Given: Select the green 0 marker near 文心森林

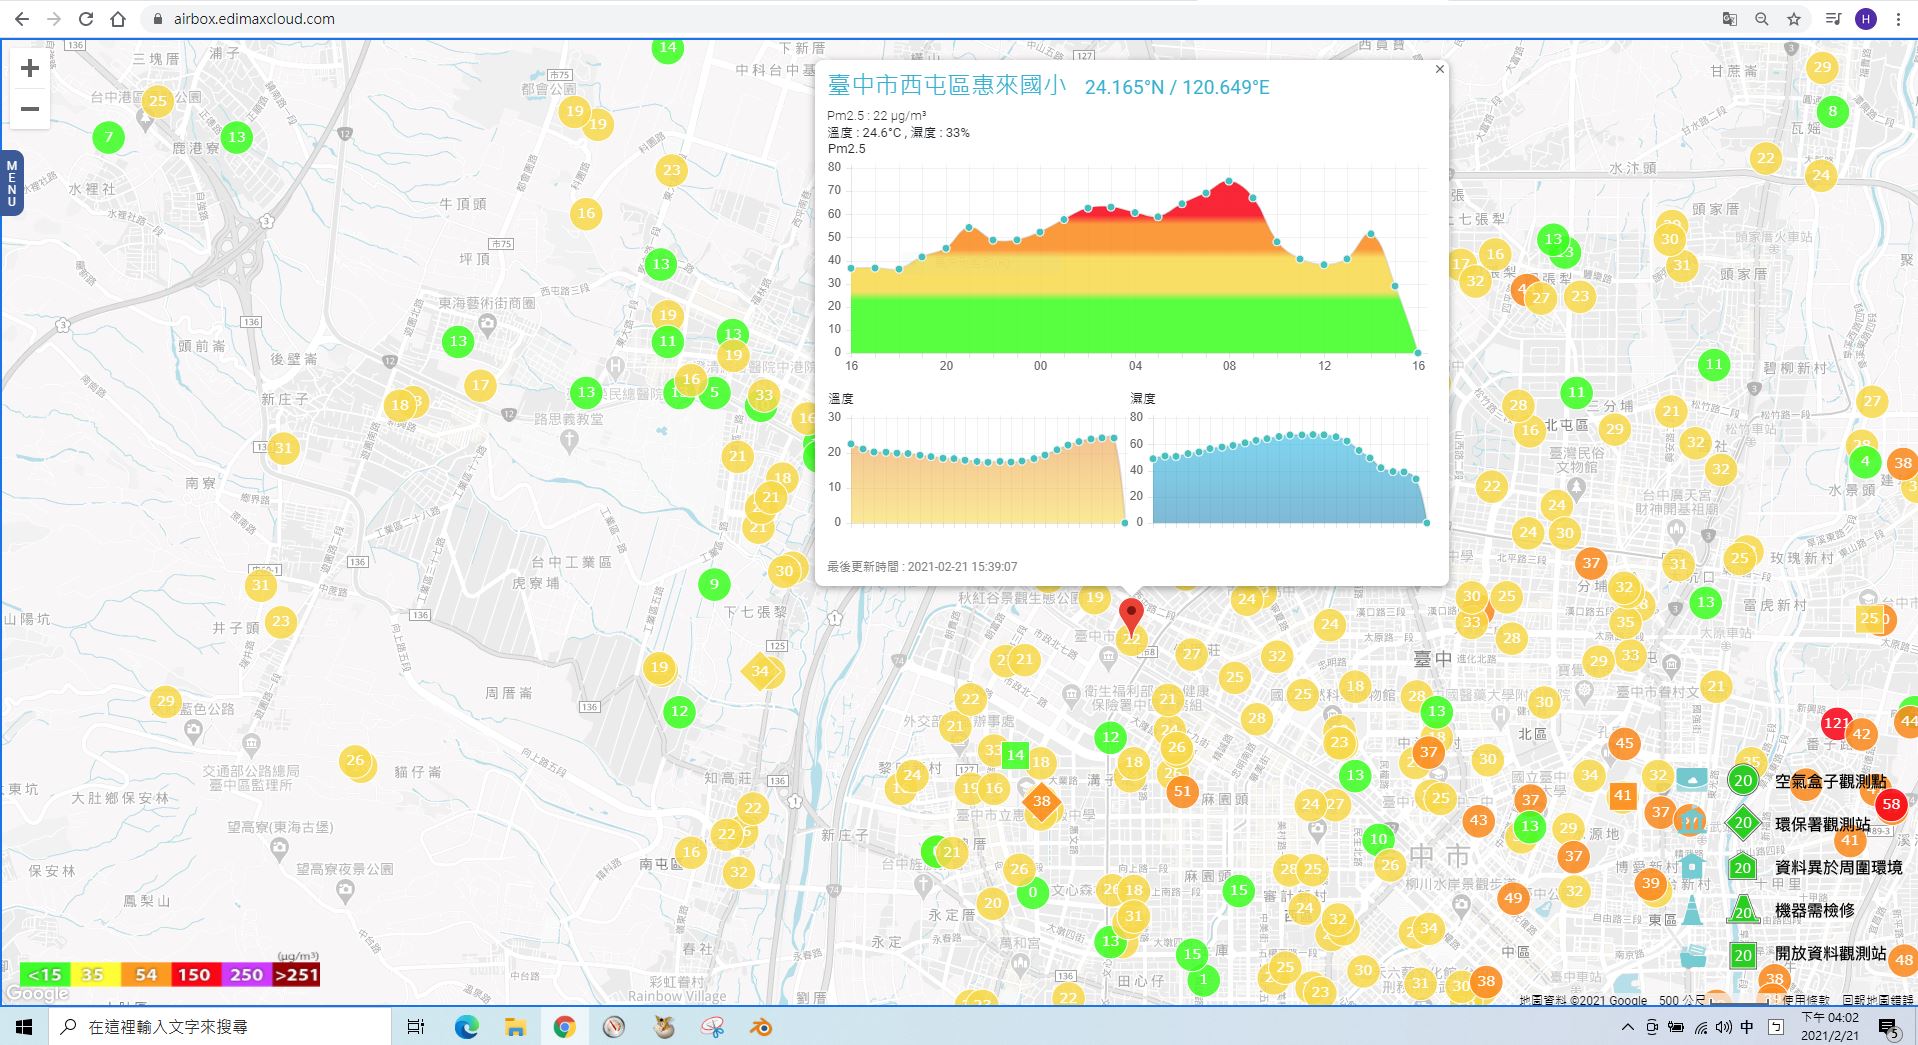Looking at the screenshot, I should [1033, 892].
